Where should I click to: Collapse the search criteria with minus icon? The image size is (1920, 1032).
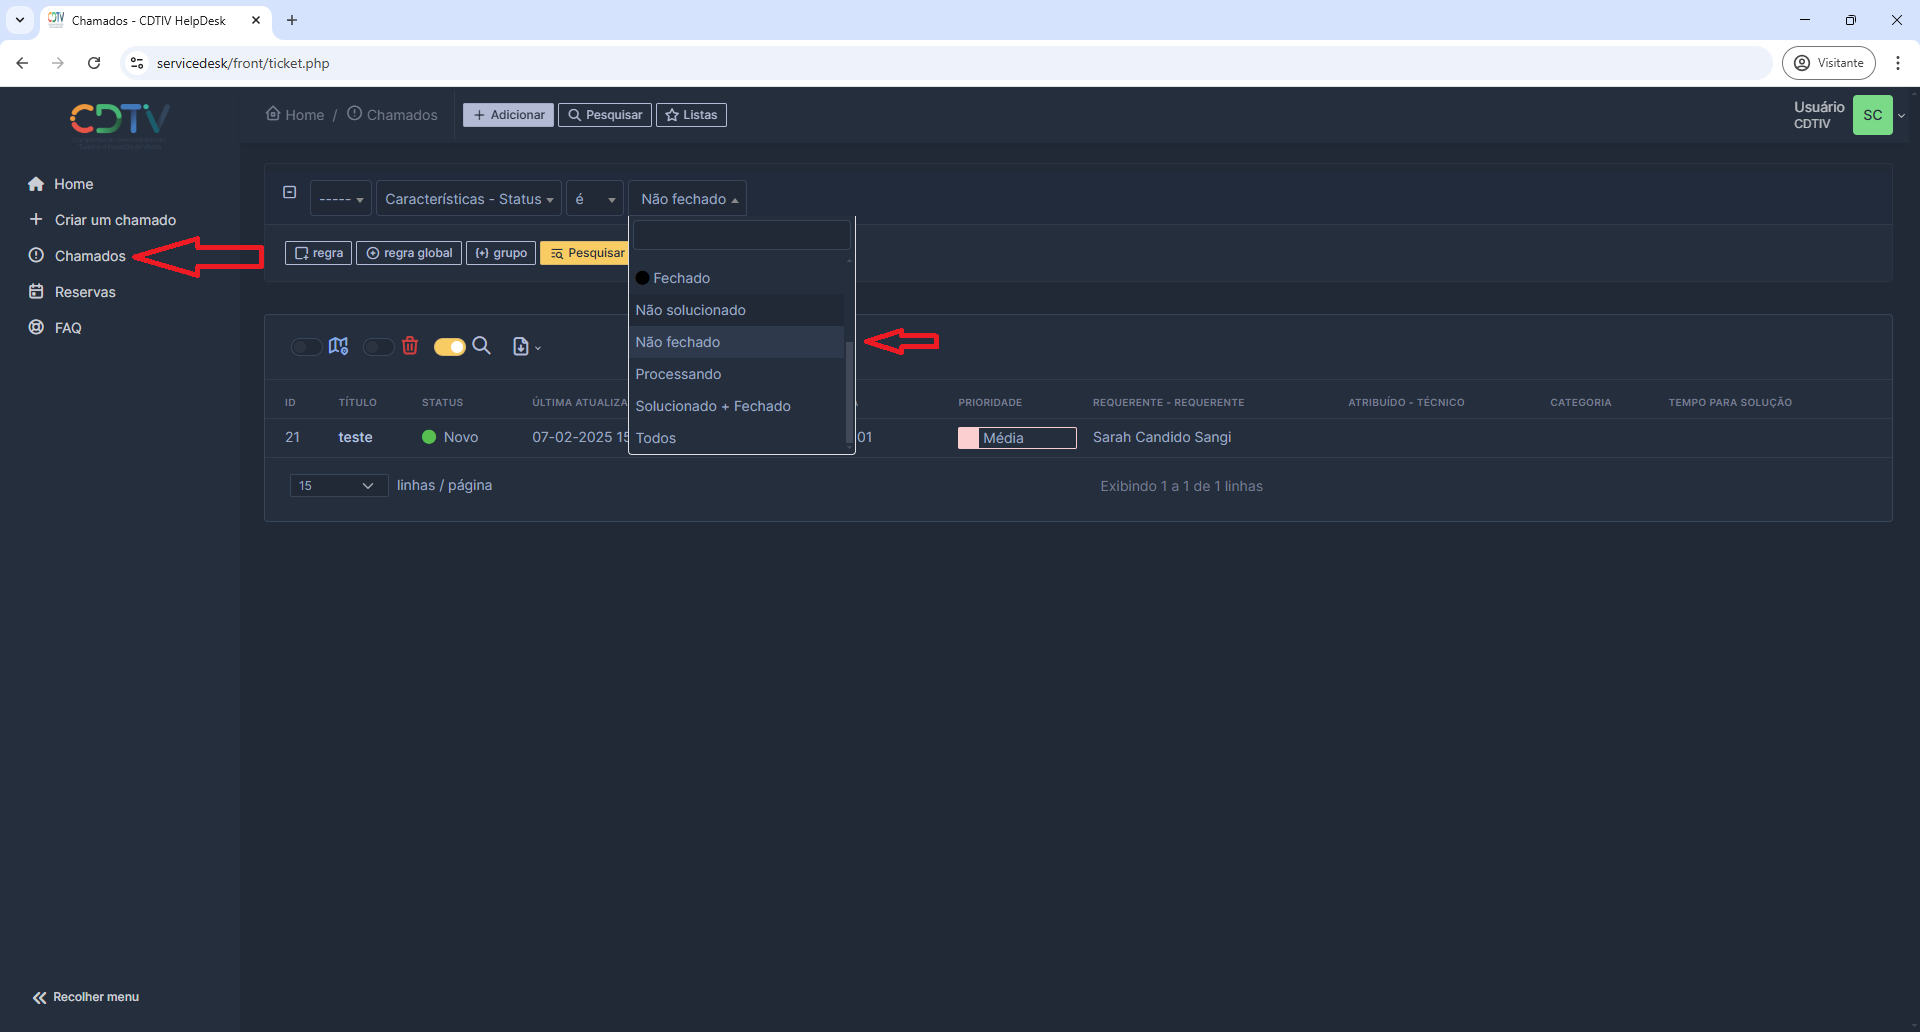tap(290, 192)
